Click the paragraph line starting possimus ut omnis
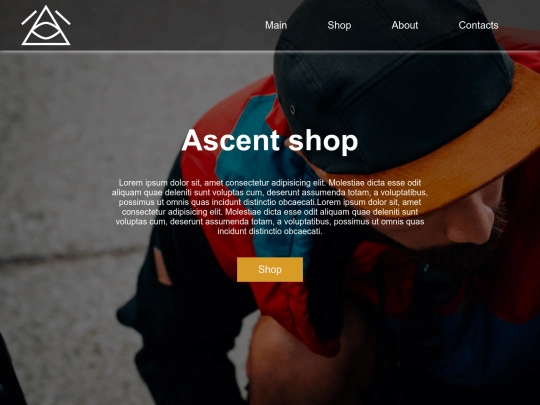The image size is (540, 405). pyautogui.click(x=270, y=202)
